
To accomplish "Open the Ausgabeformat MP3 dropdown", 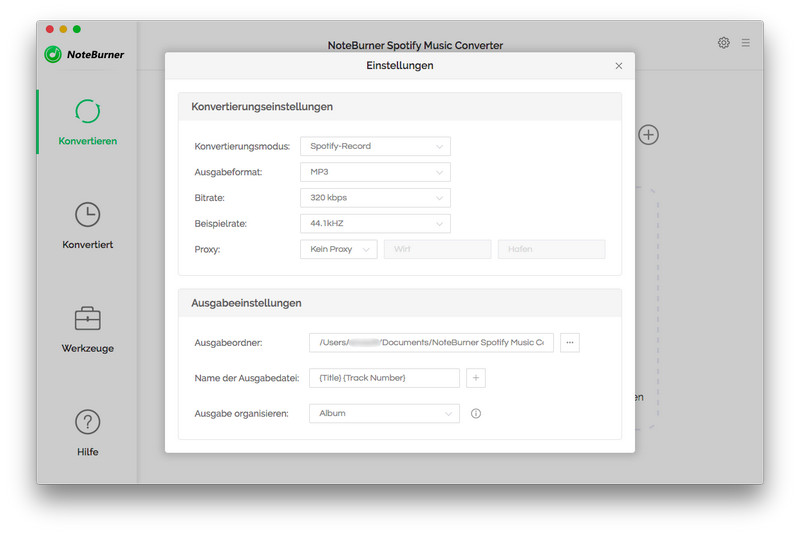I will point(375,172).
